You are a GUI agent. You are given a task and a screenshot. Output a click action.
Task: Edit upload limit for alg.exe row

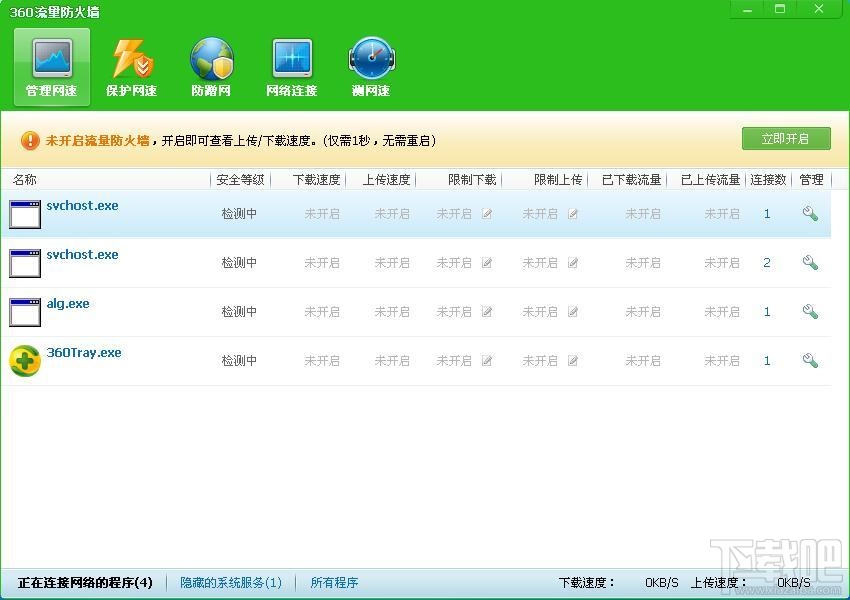[573, 312]
